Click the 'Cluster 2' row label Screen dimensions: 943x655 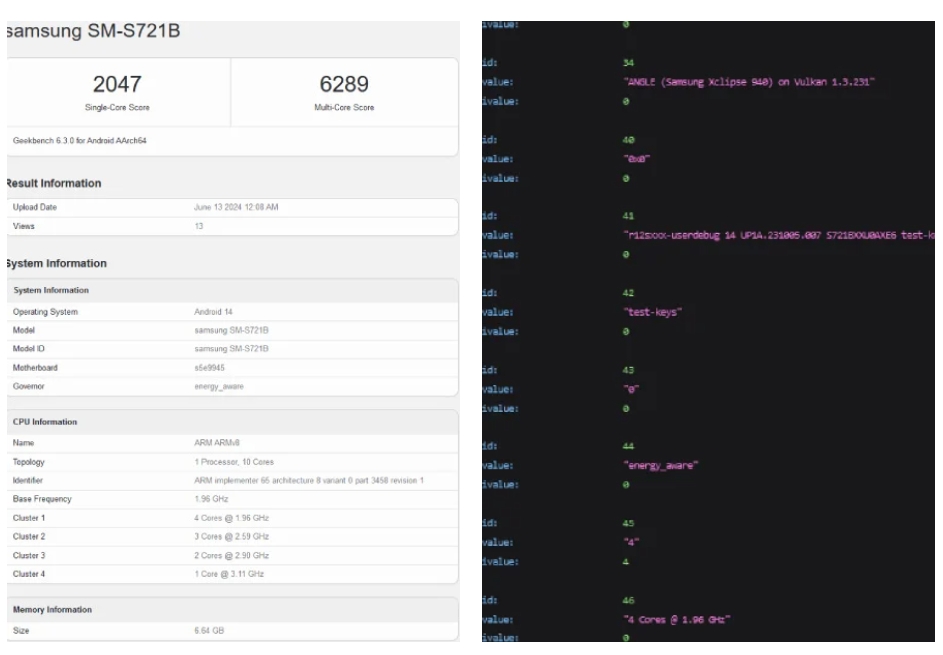(x=29, y=537)
